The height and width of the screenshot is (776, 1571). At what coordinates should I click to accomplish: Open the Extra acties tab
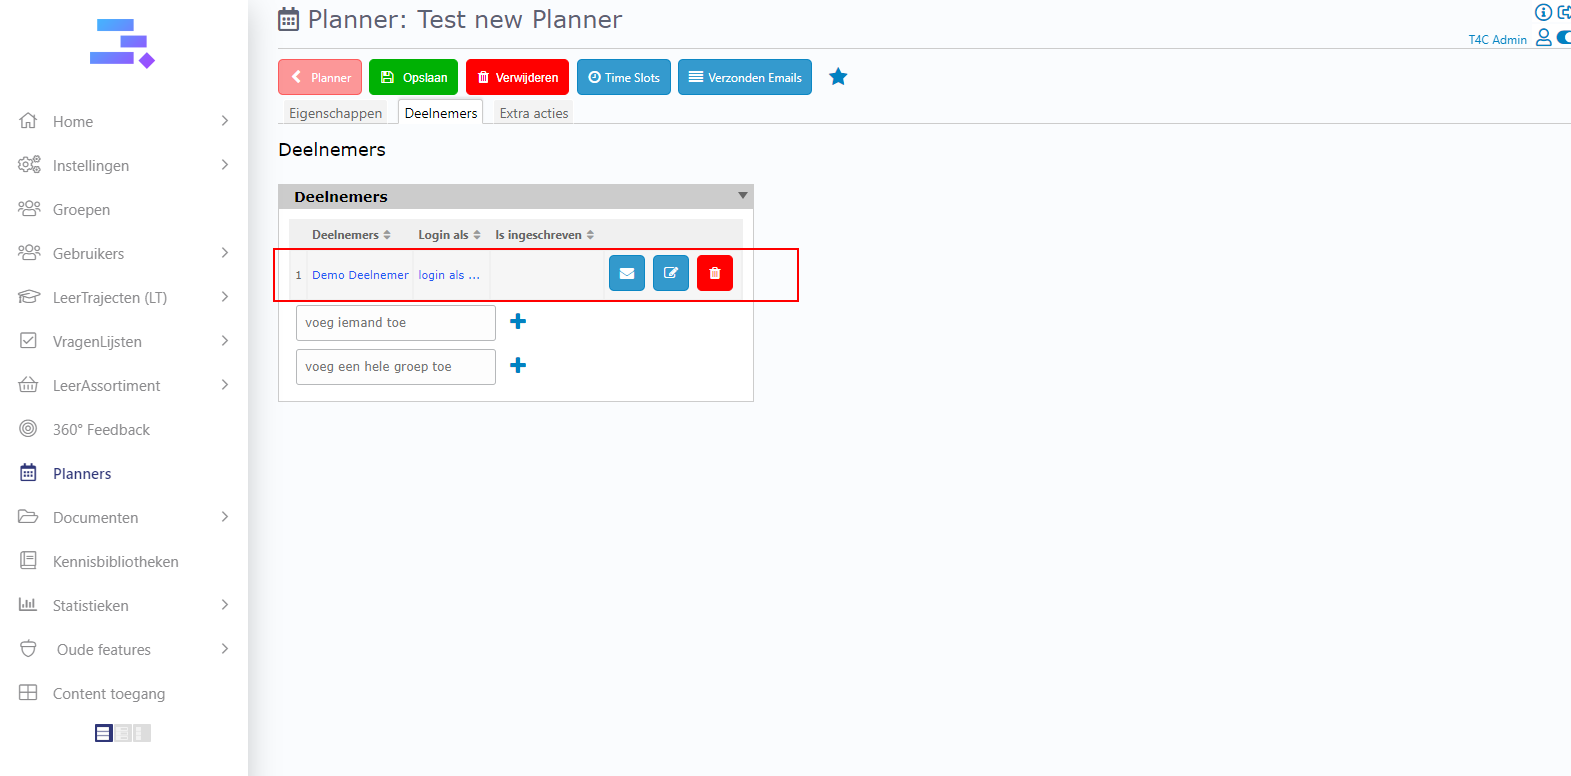click(533, 113)
